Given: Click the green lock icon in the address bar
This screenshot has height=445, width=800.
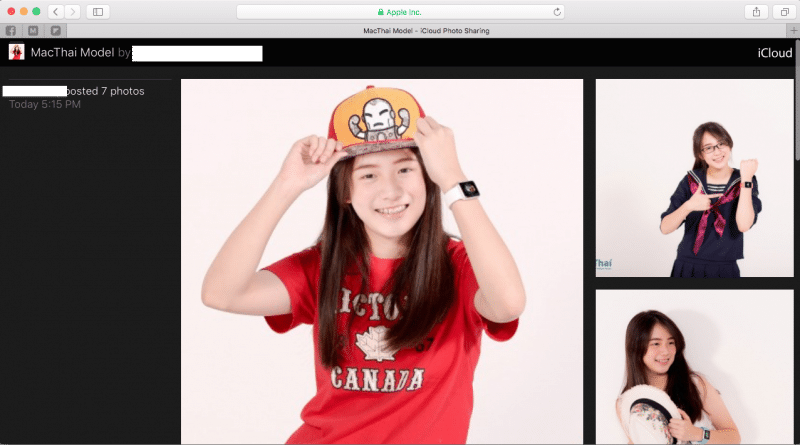Looking at the screenshot, I should [381, 12].
